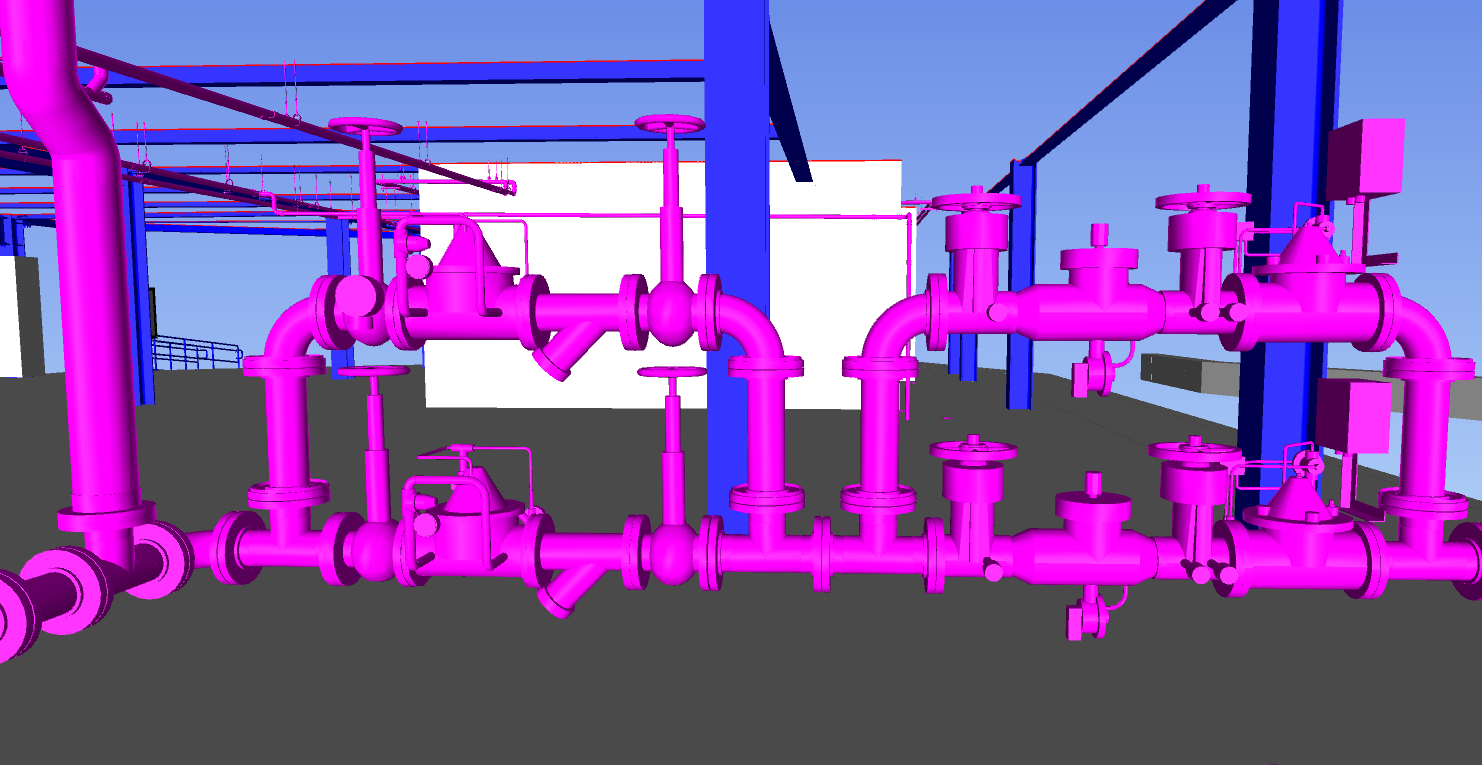Screen dimensions: 1482x765
Task: Select the blue handrail in the left background
Action: (195, 352)
